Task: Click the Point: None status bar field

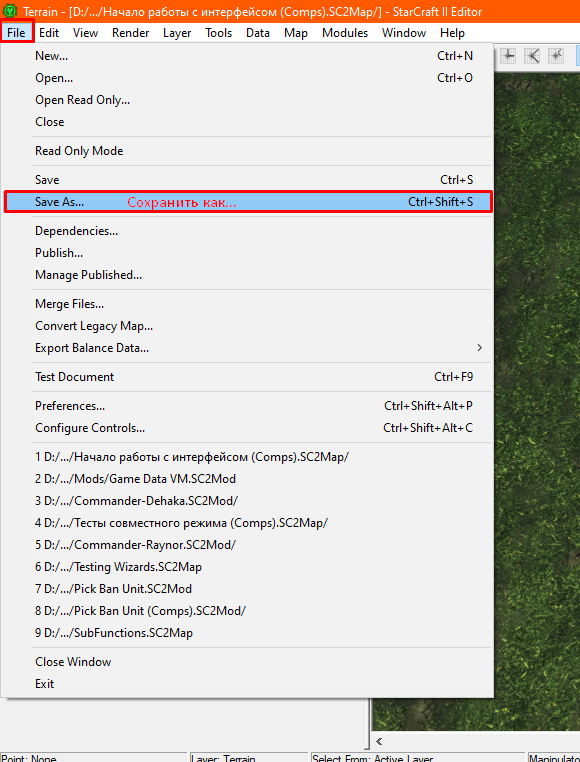Action: (x=93, y=757)
